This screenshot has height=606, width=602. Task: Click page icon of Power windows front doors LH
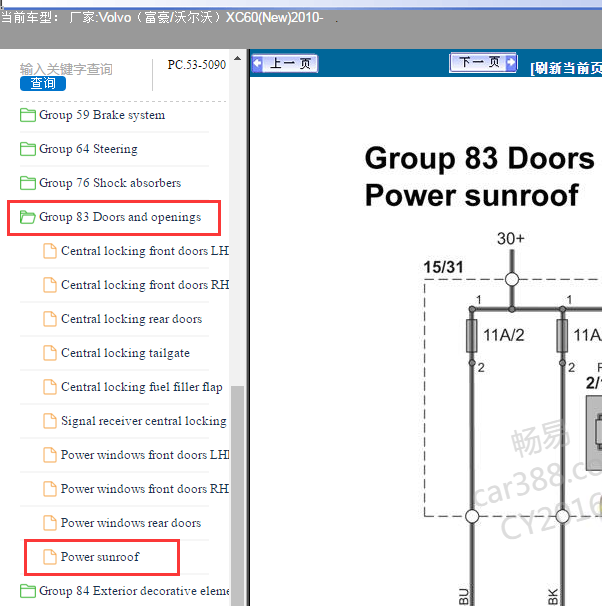coord(49,455)
